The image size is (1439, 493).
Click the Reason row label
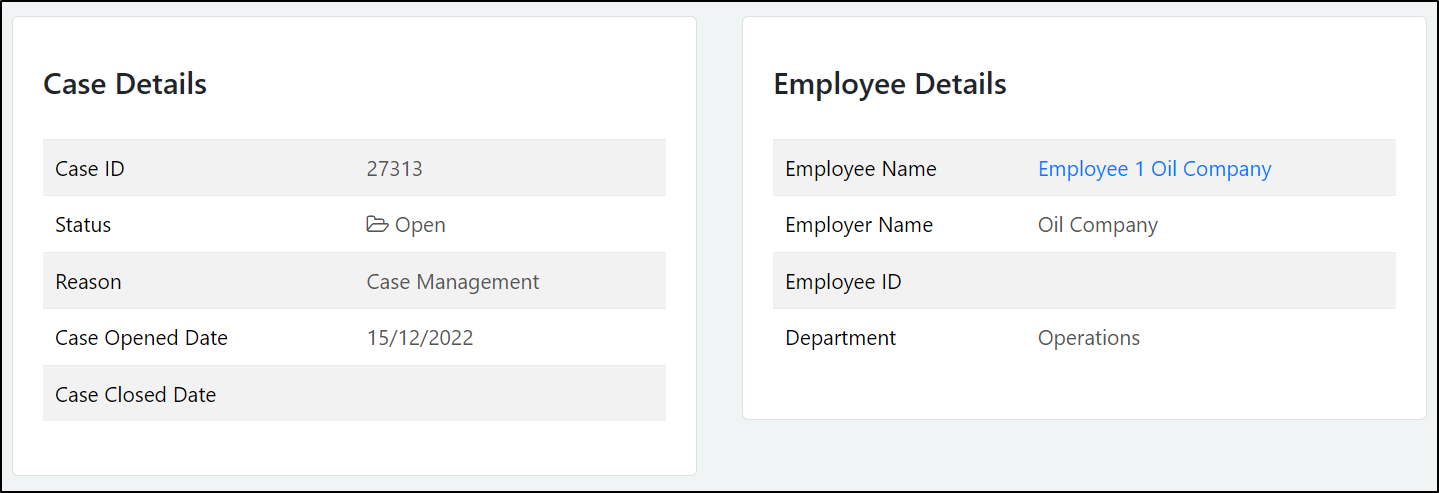click(88, 282)
